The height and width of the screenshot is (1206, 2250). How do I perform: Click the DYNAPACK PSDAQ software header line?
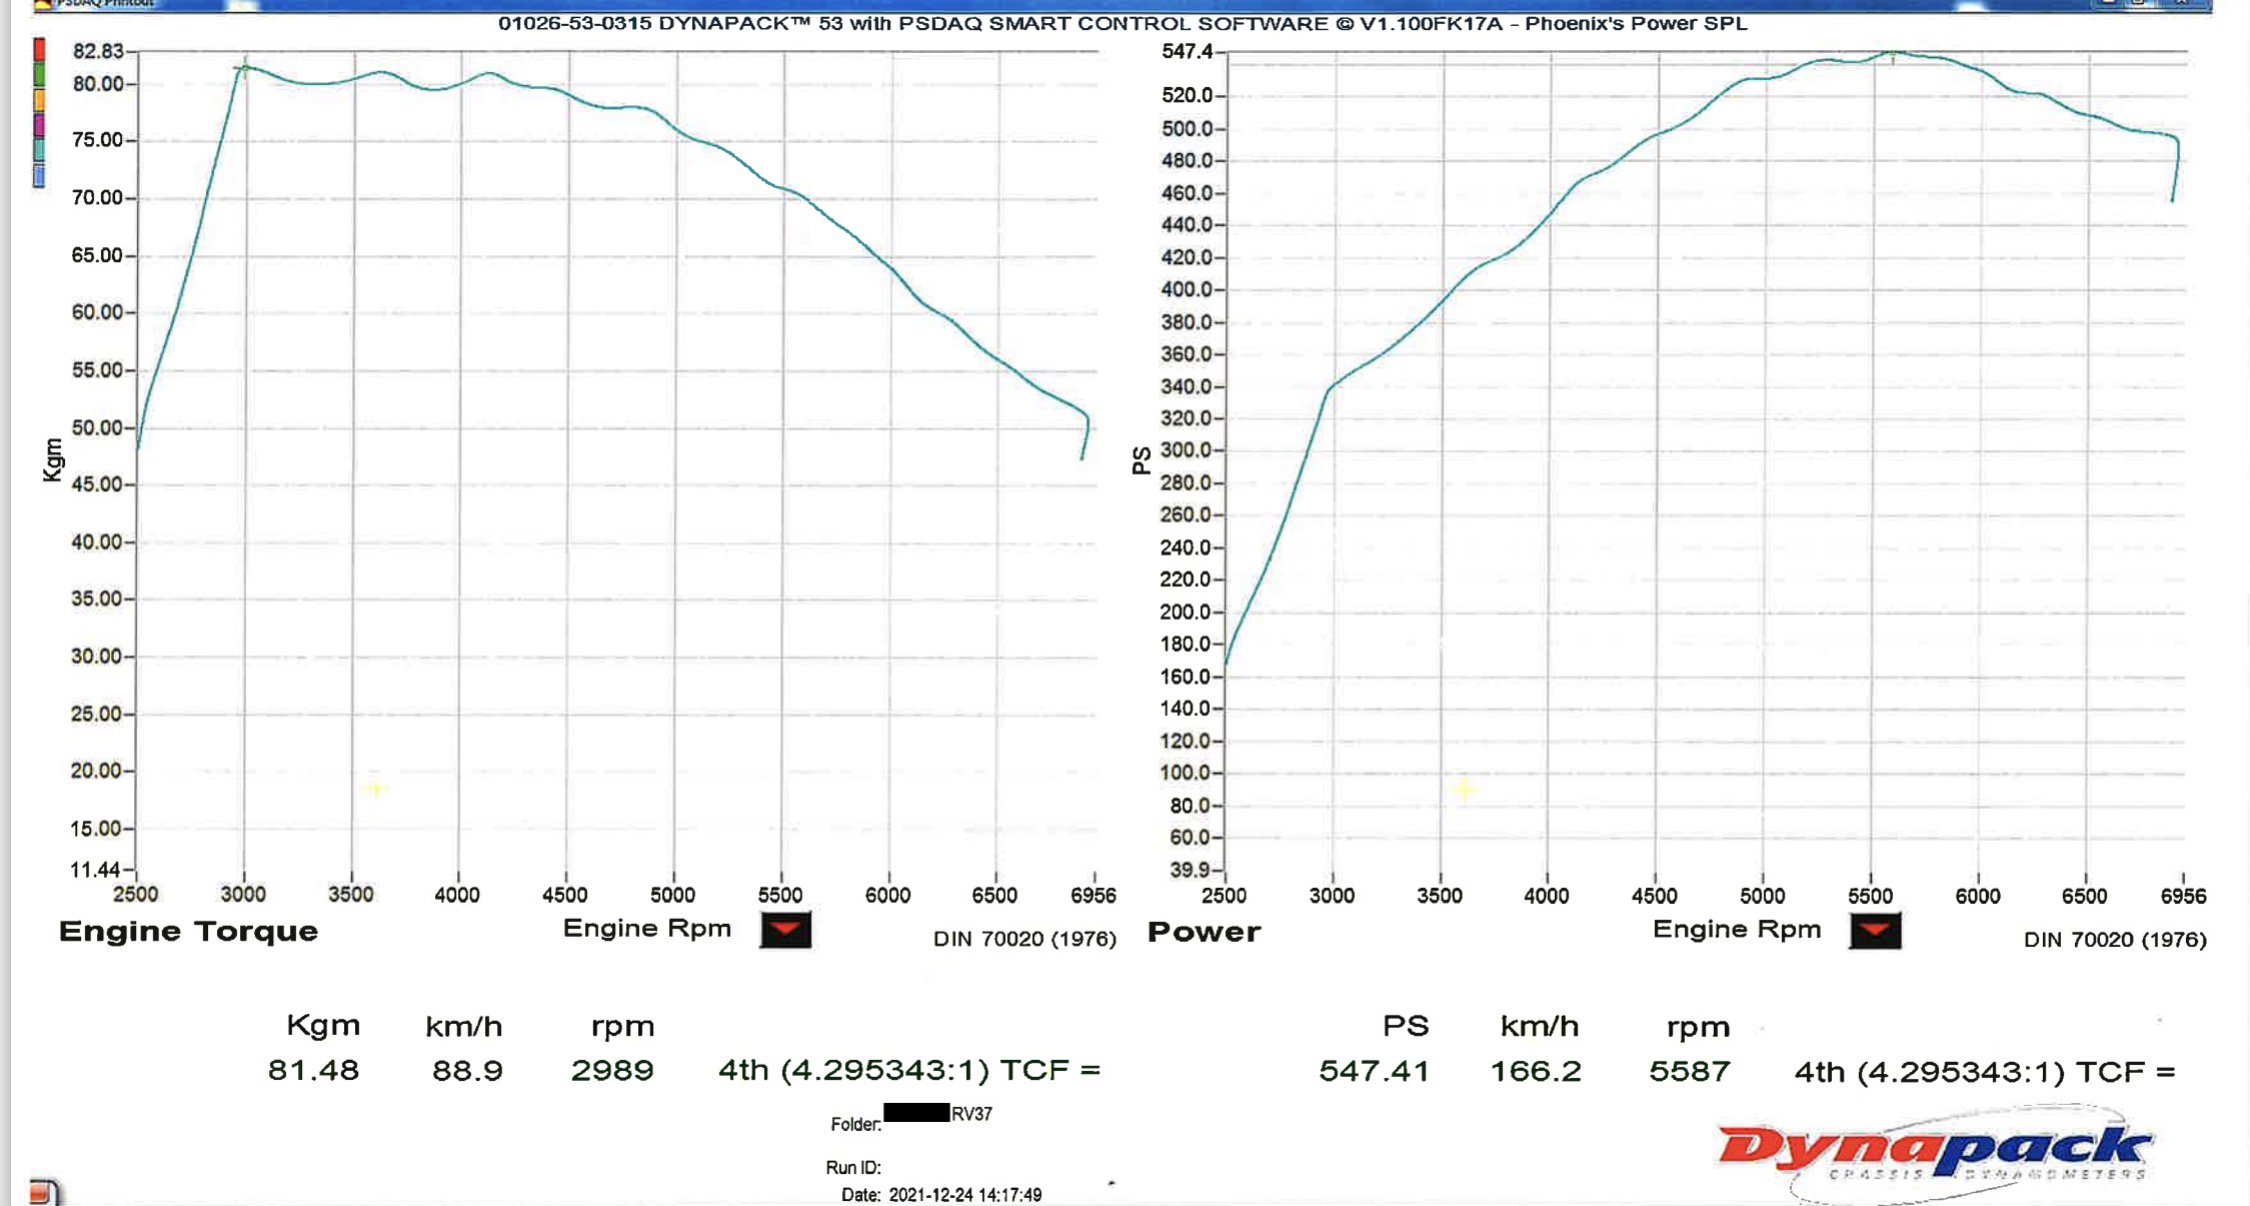(1122, 23)
